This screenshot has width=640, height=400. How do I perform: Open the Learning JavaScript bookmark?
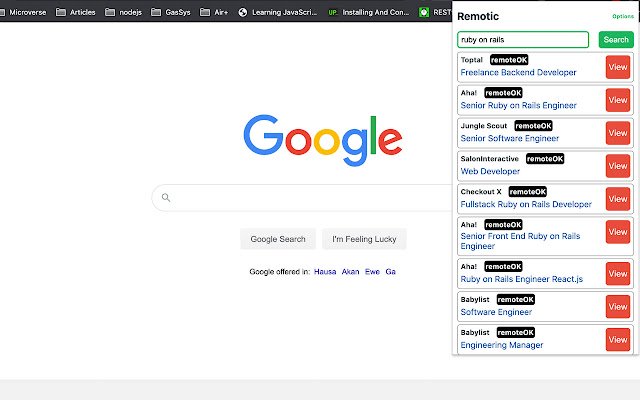coord(278,12)
